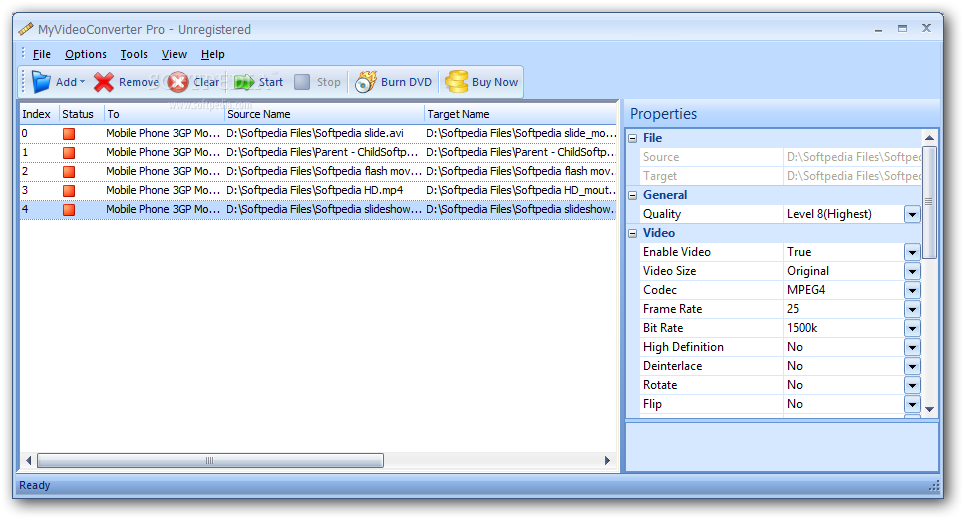964x519 pixels.
Task: Open the File menu
Action: click(x=42, y=54)
